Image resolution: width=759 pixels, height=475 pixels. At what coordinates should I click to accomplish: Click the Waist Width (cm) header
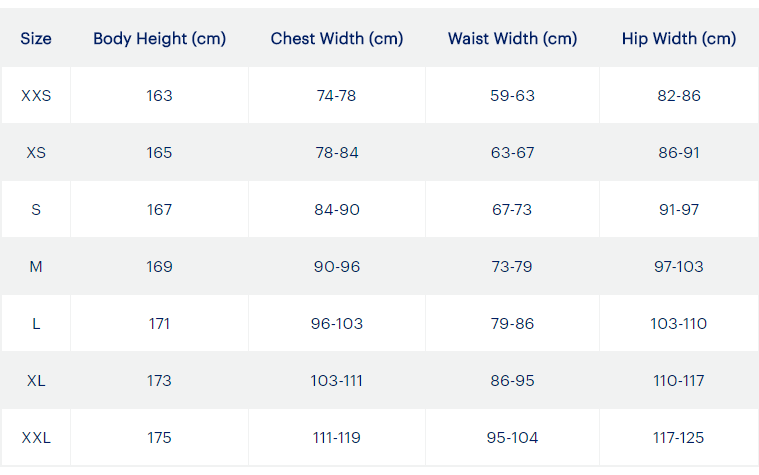tap(512, 39)
